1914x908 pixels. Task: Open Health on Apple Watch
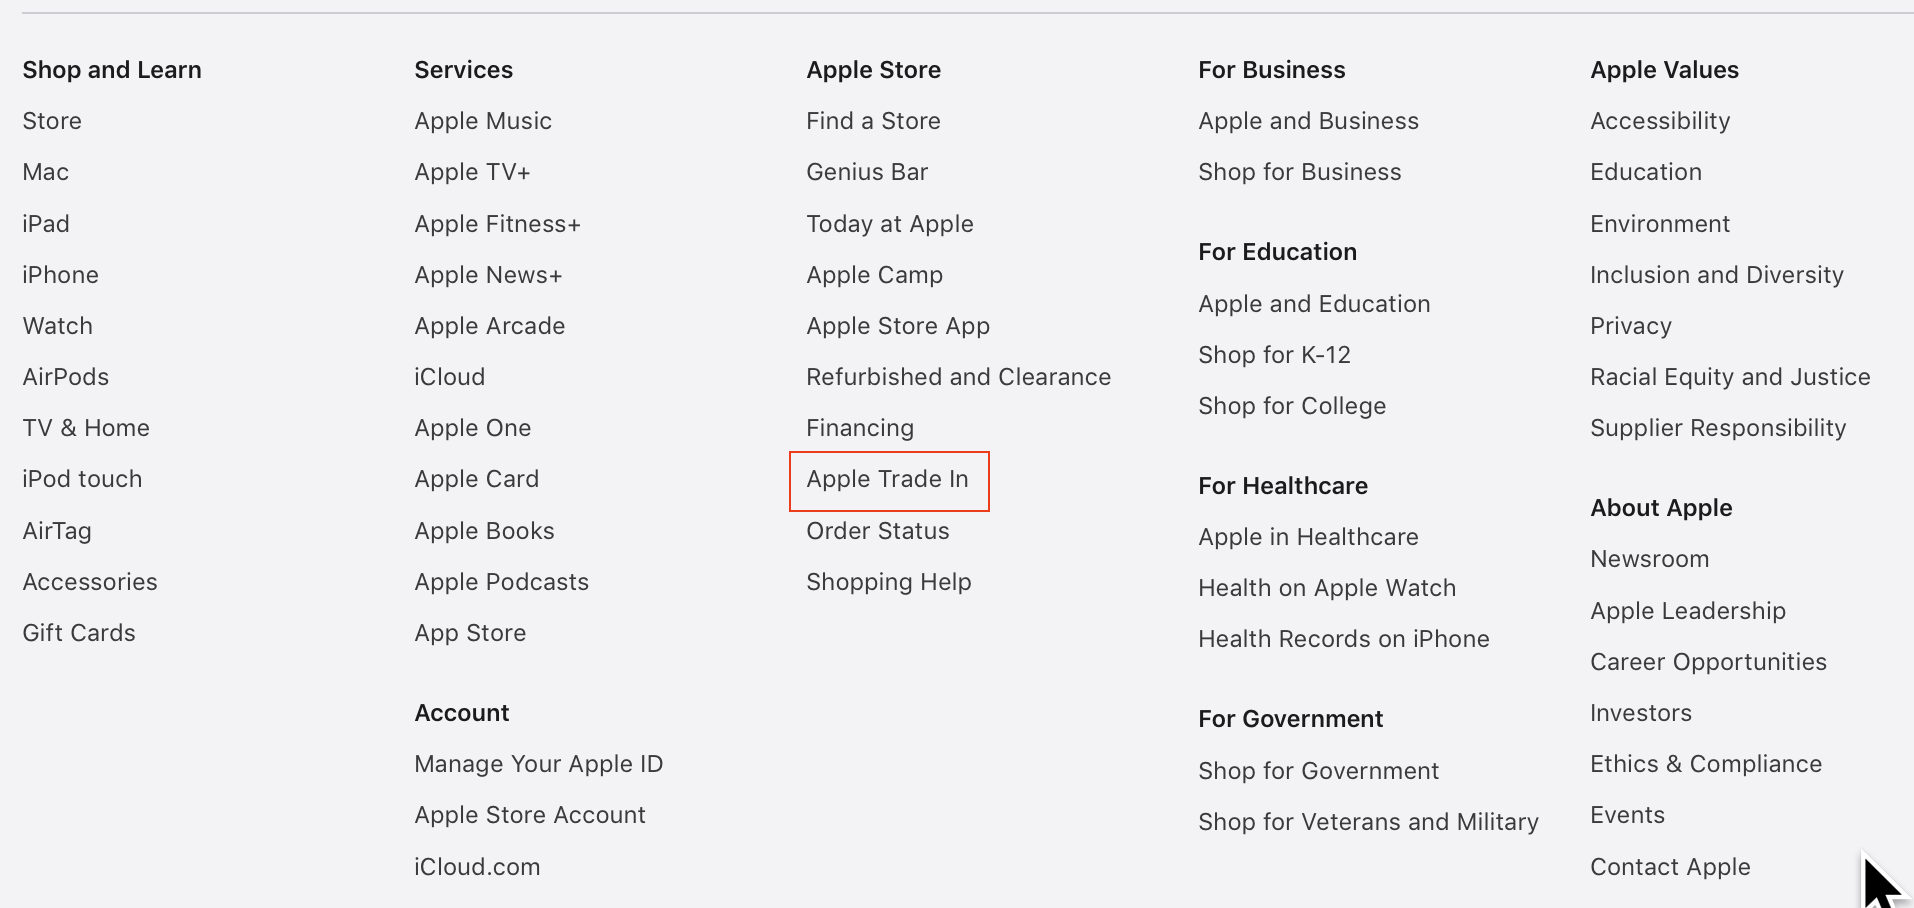tap(1326, 588)
